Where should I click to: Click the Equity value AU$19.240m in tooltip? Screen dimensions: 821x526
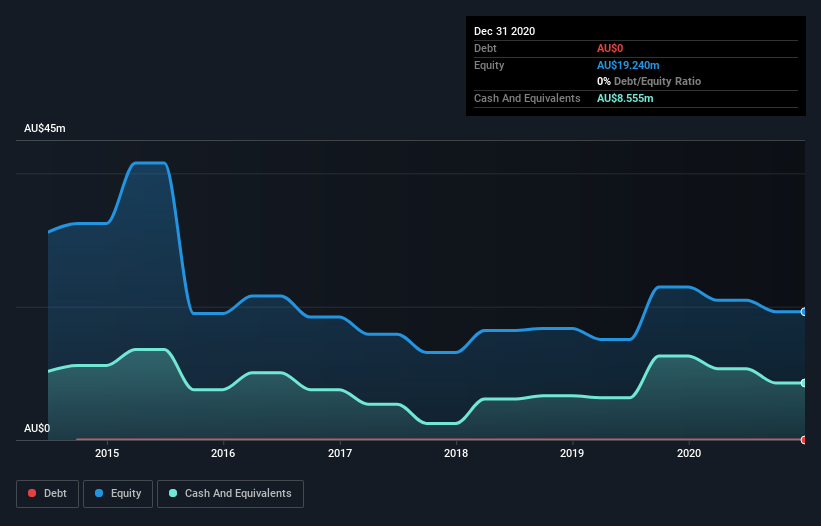click(x=628, y=65)
